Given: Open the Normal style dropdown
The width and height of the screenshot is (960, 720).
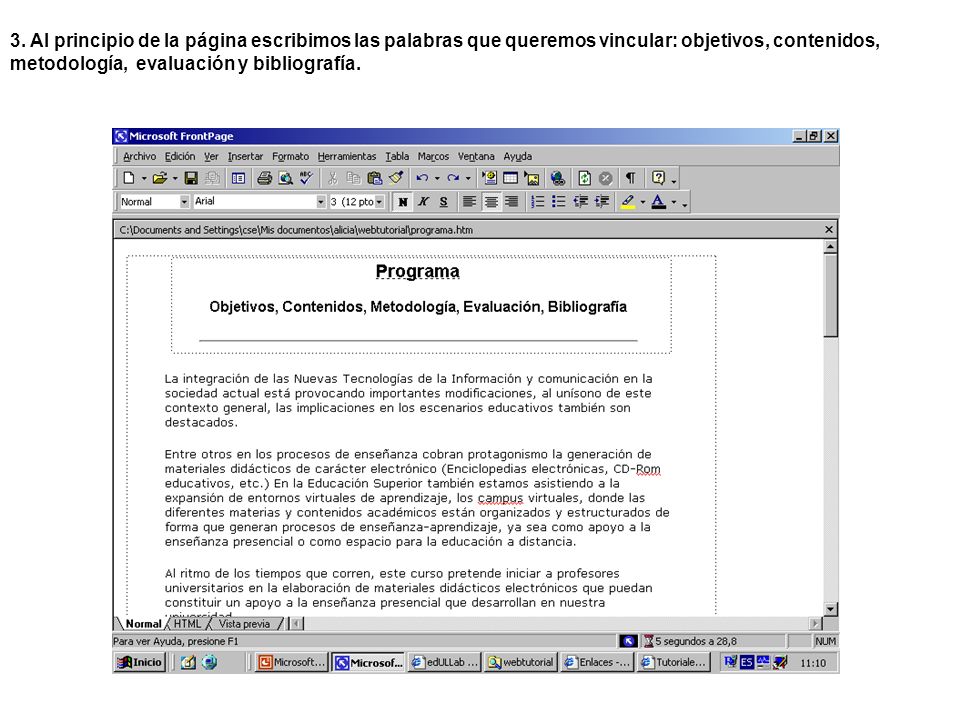Looking at the screenshot, I should [x=184, y=201].
